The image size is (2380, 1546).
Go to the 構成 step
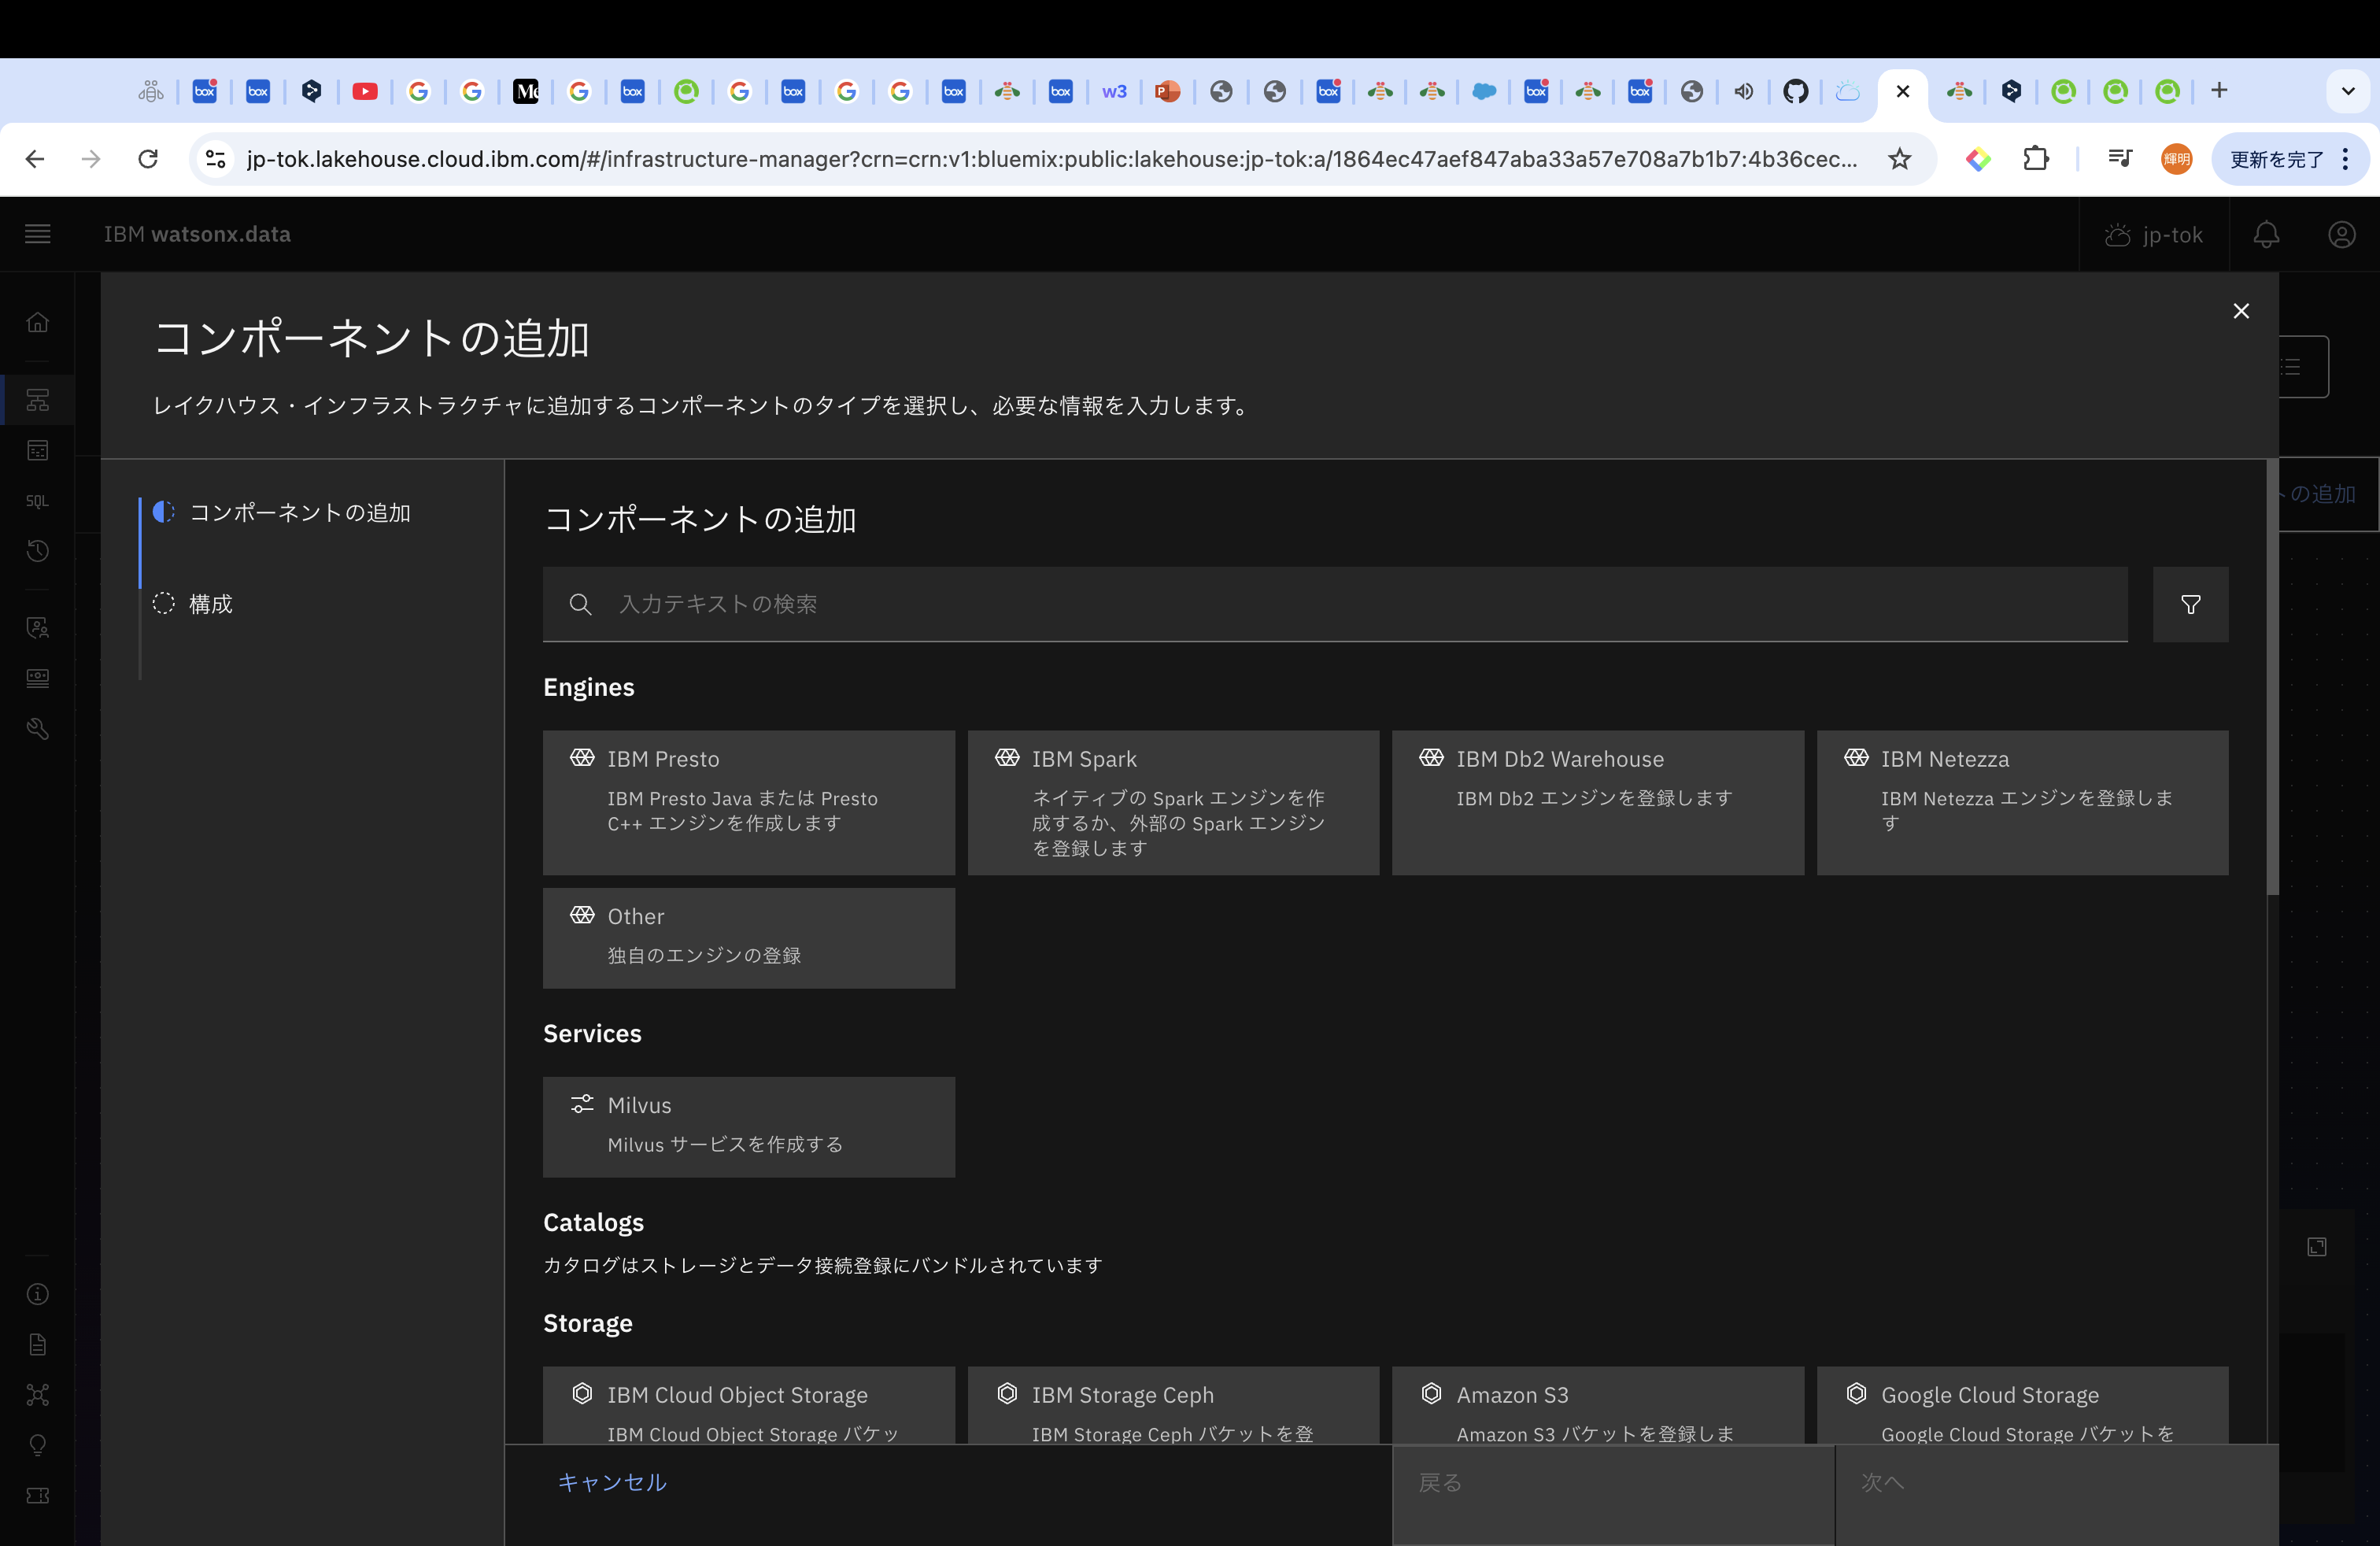(210, 604)
